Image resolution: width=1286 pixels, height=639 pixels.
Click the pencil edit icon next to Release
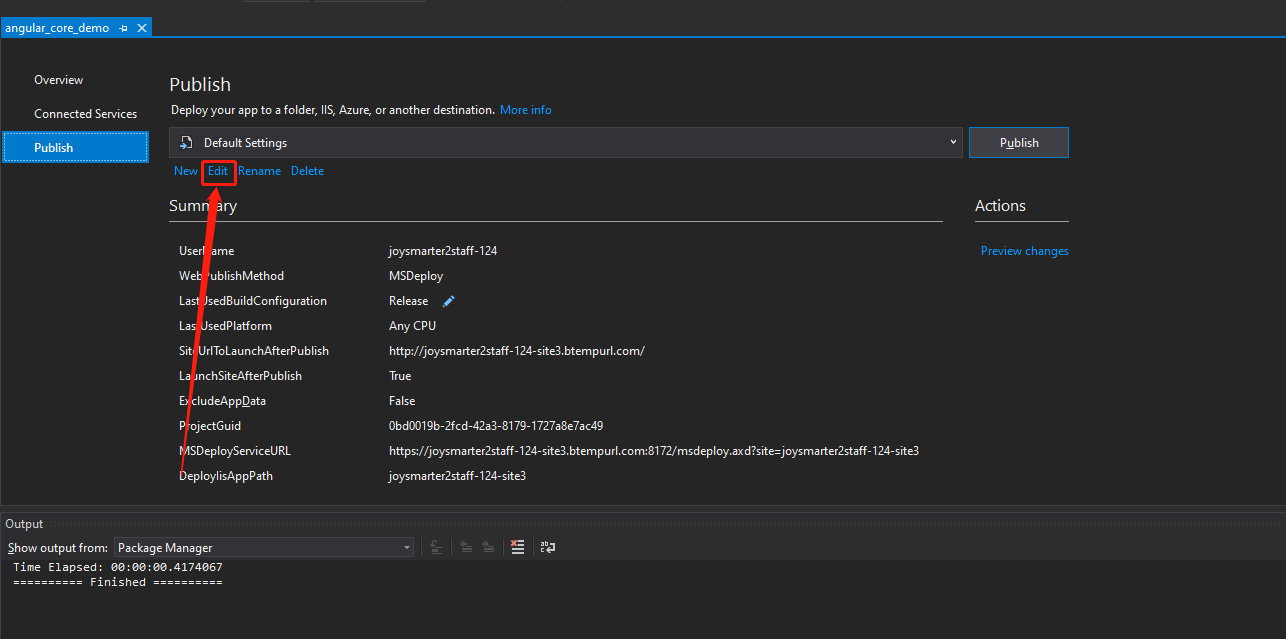[x=448, y=300]
